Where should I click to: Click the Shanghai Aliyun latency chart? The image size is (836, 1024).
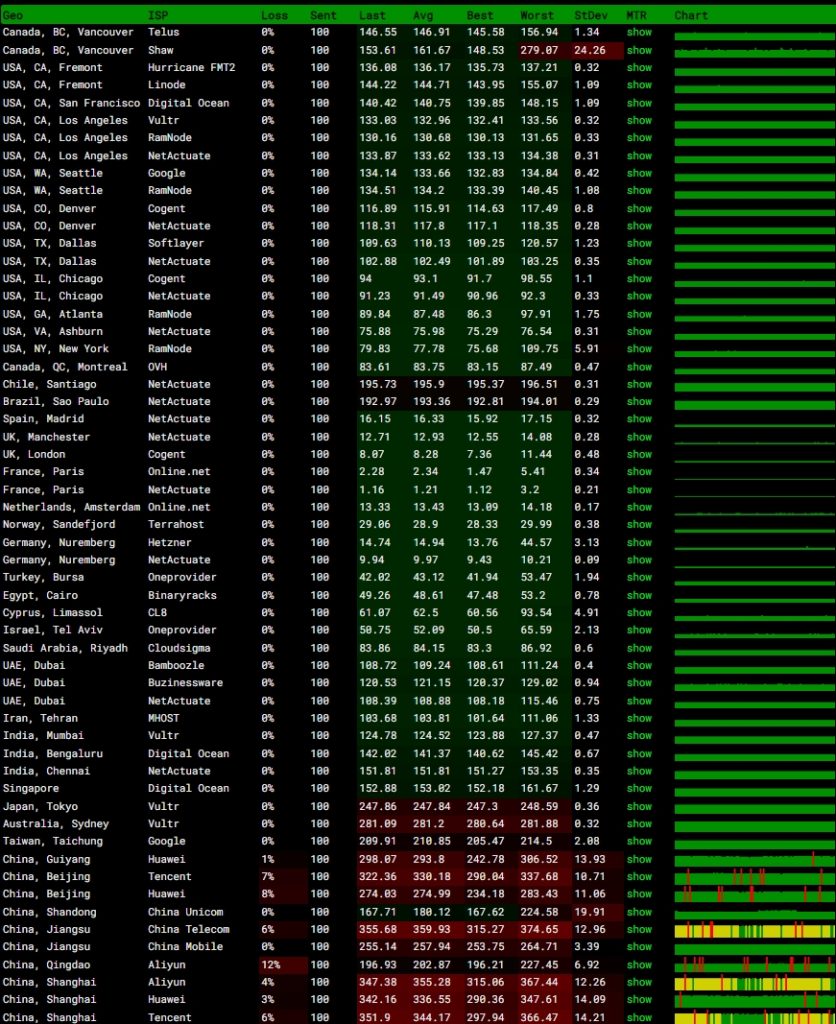point(754,982)
